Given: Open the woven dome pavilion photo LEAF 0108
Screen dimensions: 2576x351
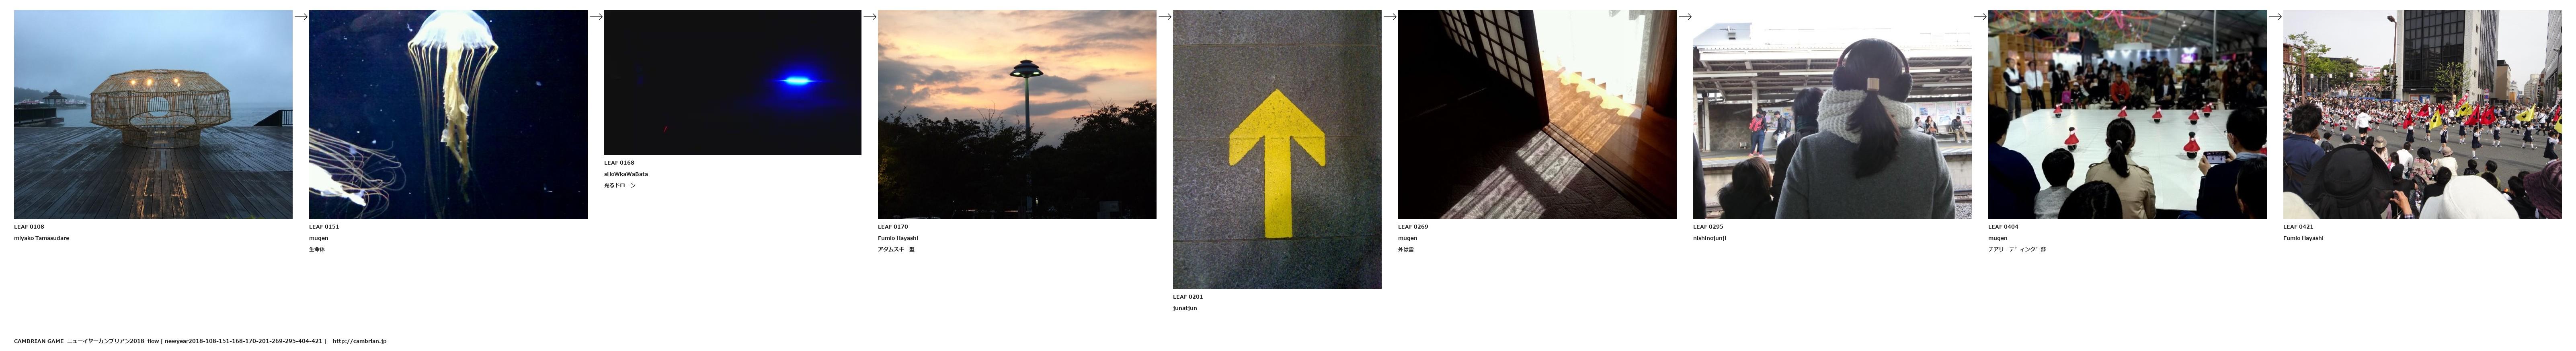Looking at the screenshot, I should 153,114.
